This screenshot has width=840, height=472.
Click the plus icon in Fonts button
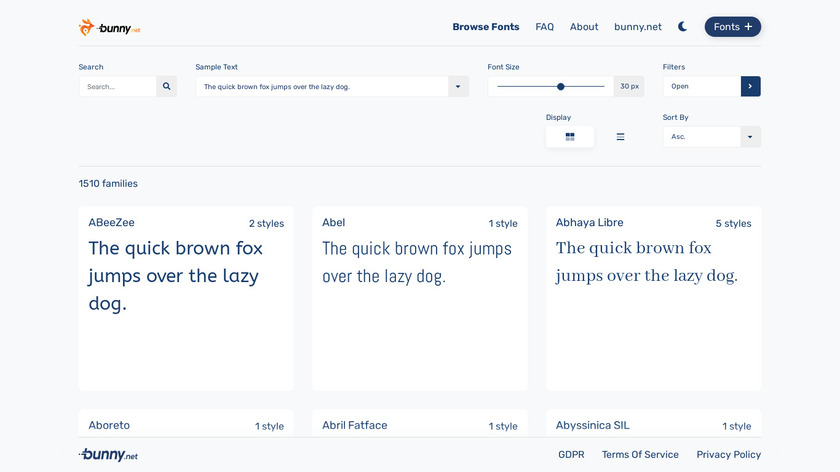748,27
